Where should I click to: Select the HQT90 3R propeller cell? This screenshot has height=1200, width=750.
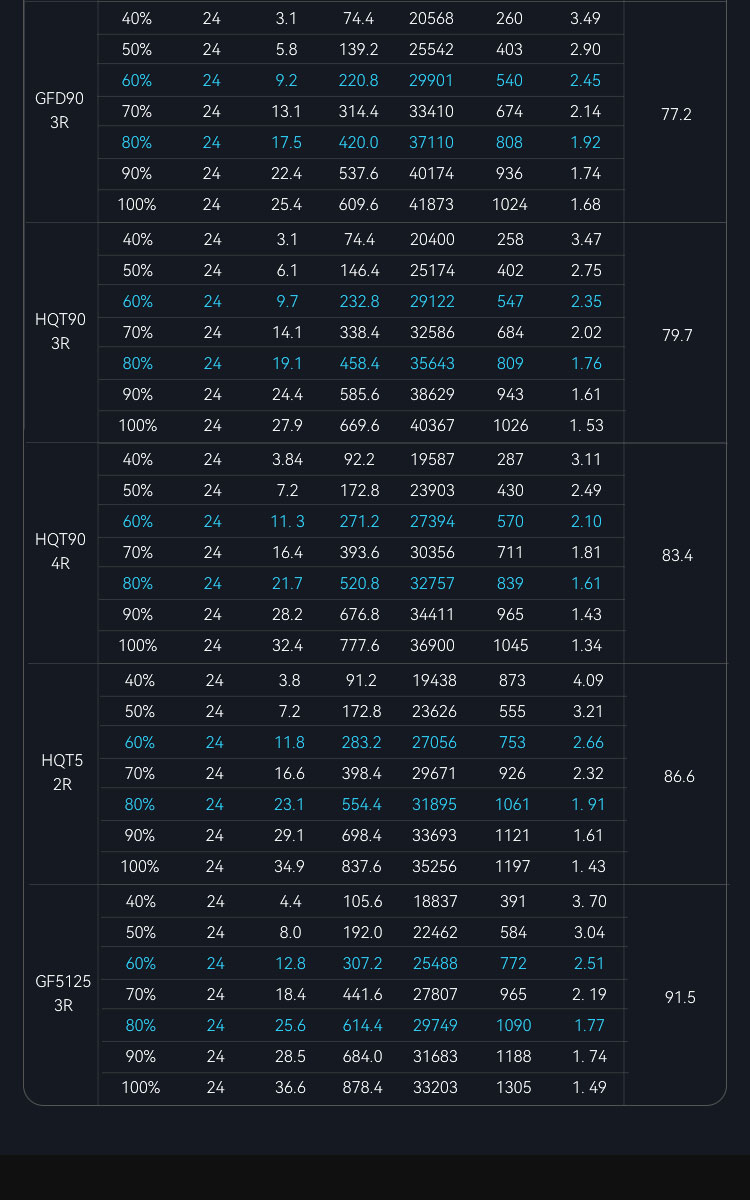(x=60, y=332)
